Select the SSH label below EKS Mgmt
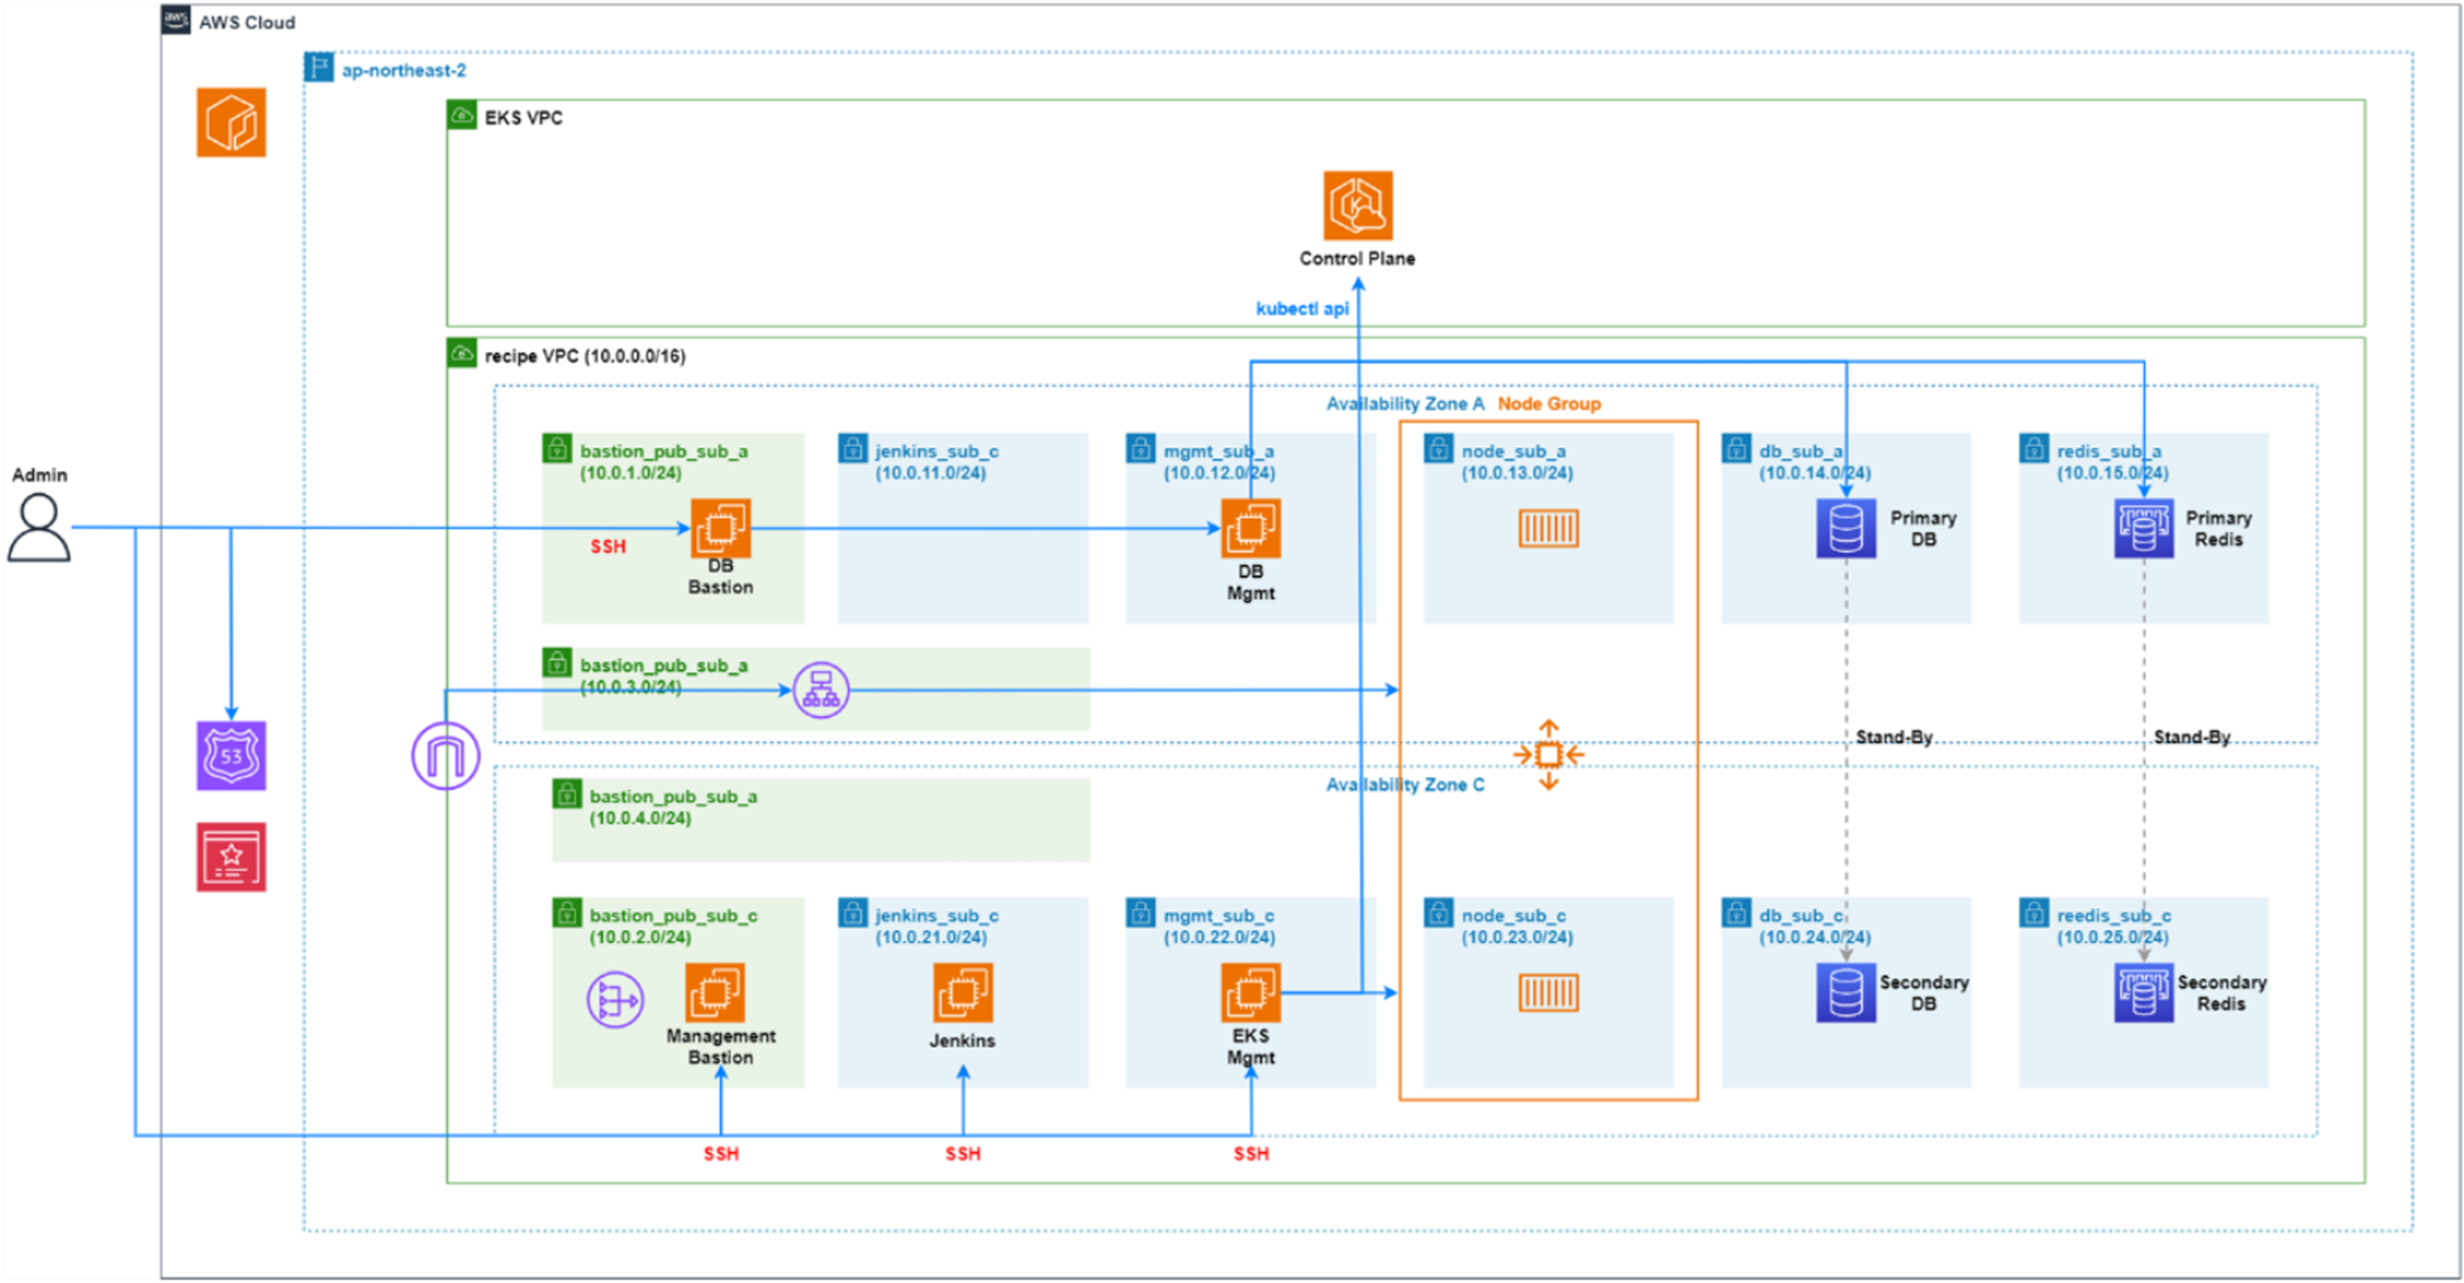 [1251, 1154]
